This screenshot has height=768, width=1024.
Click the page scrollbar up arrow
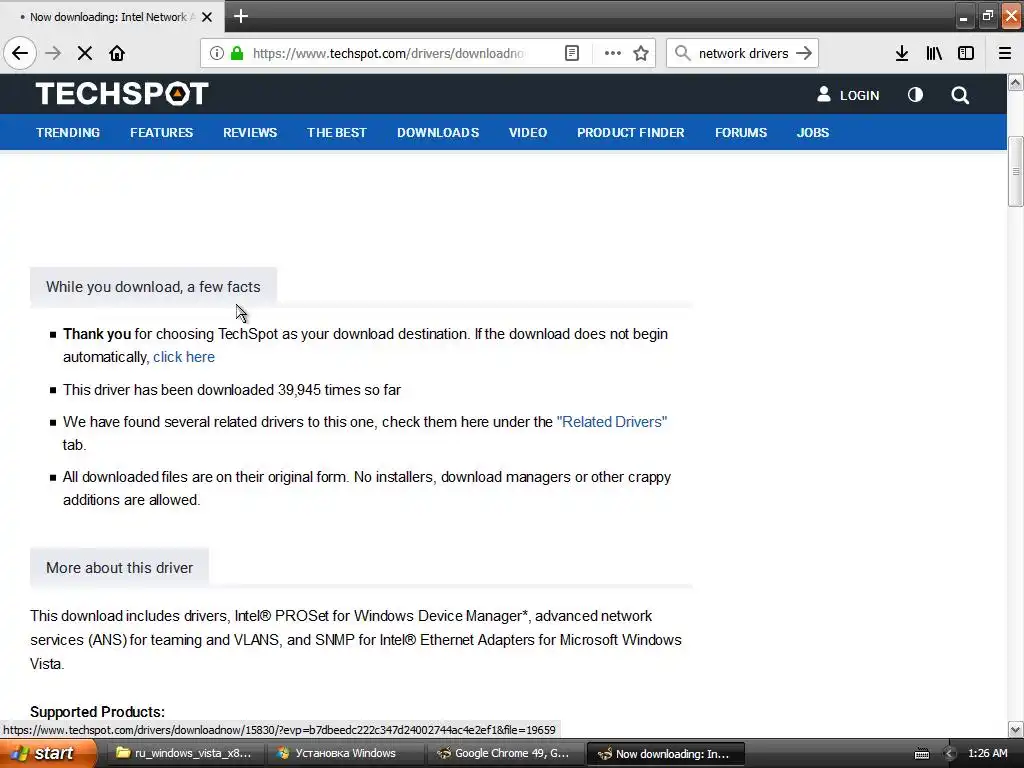click(x=1016, y=82)
